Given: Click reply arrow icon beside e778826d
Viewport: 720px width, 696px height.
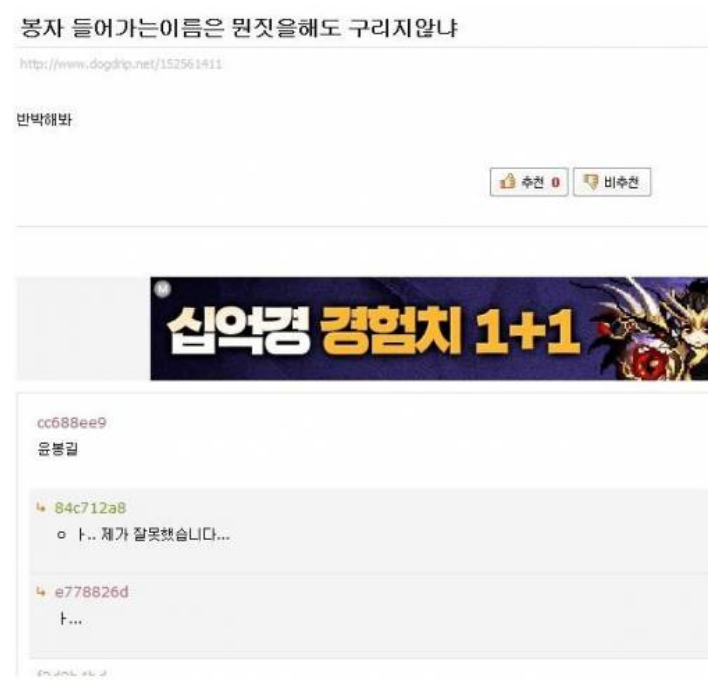Looking at the screenshot, I should click(41, 591).
